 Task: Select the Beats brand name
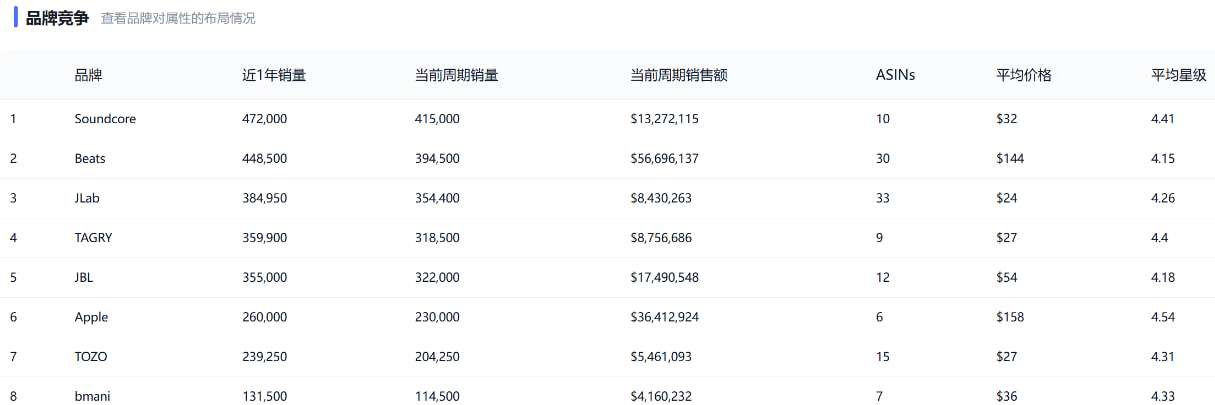pos(90,159)
